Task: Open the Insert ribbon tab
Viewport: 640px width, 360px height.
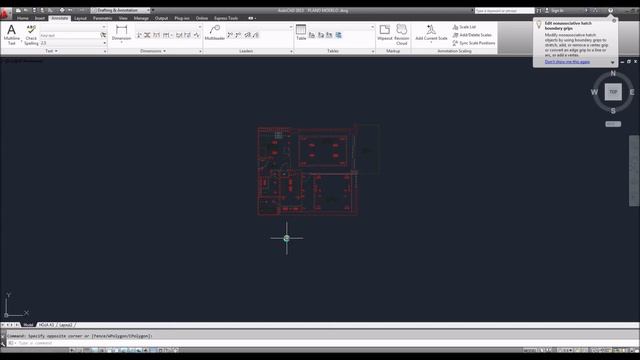Action: [x=40, y=18]
